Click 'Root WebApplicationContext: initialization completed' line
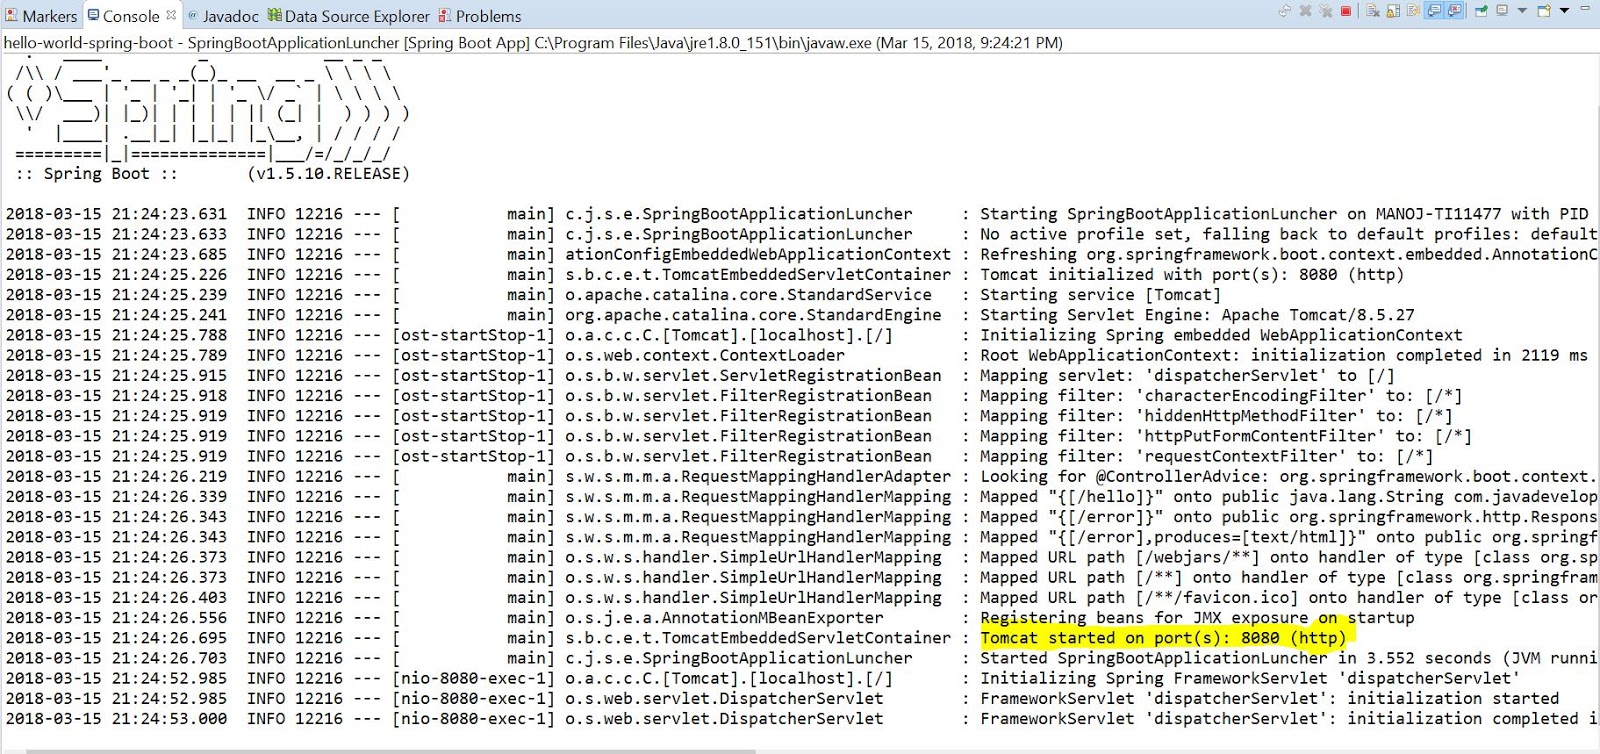1600x754 pixels. 1284,355
